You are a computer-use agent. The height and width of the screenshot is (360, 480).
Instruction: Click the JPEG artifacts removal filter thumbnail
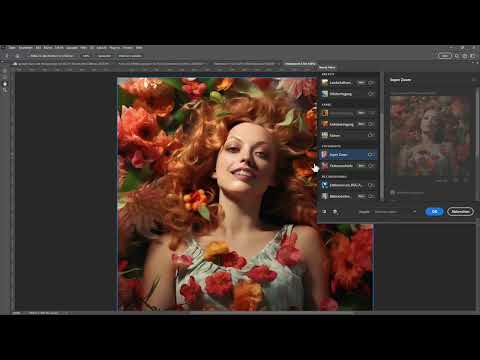coord(325,185)
